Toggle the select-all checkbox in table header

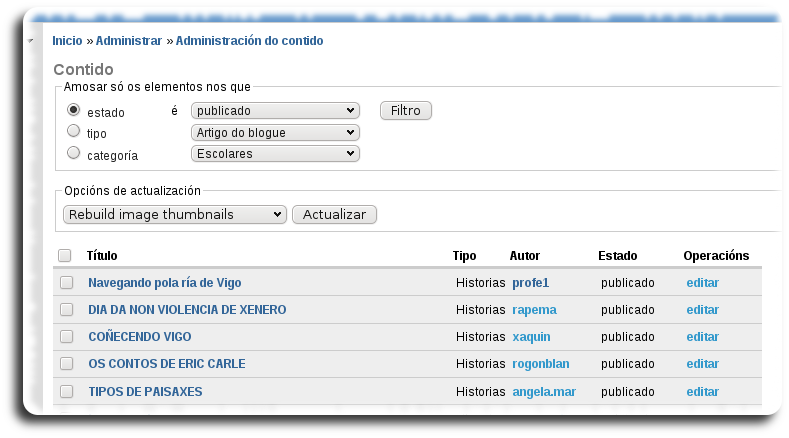click(x=65, y=256)
